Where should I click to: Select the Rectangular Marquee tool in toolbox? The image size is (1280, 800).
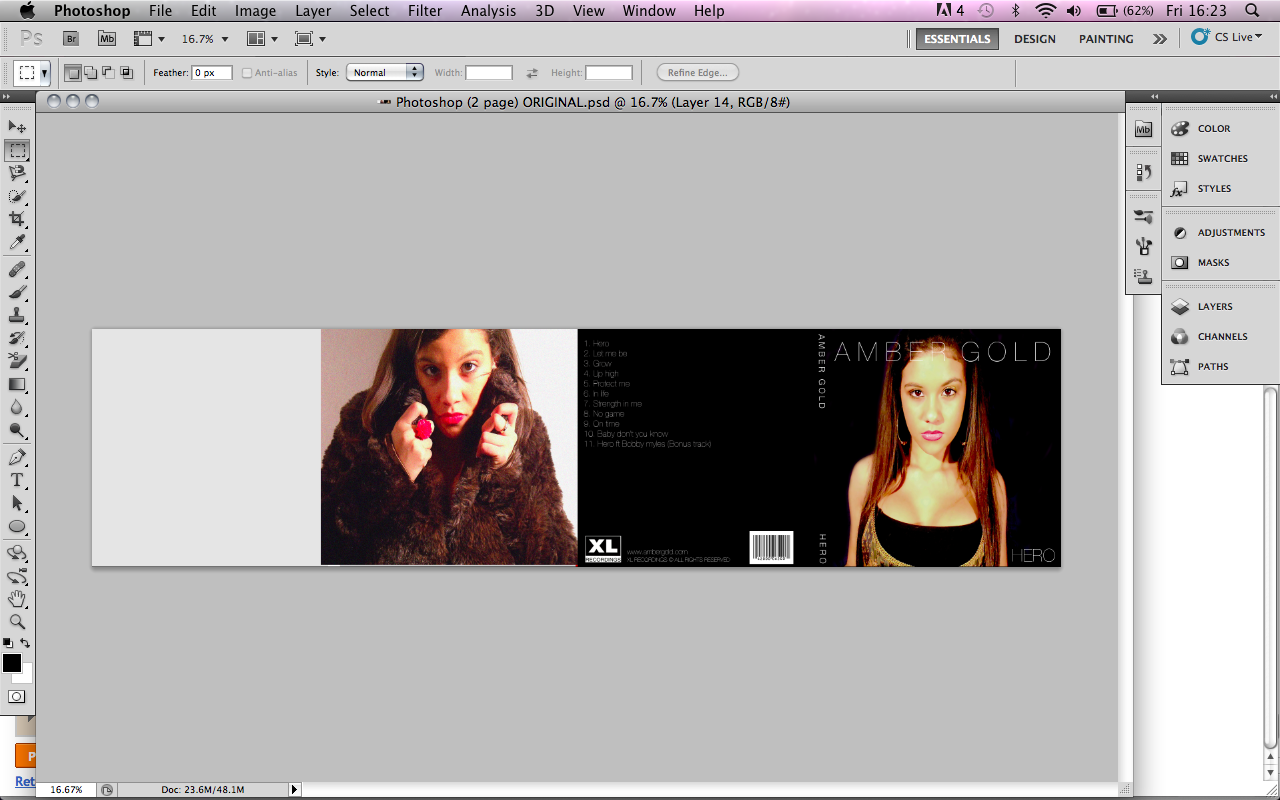coord(17,151)
